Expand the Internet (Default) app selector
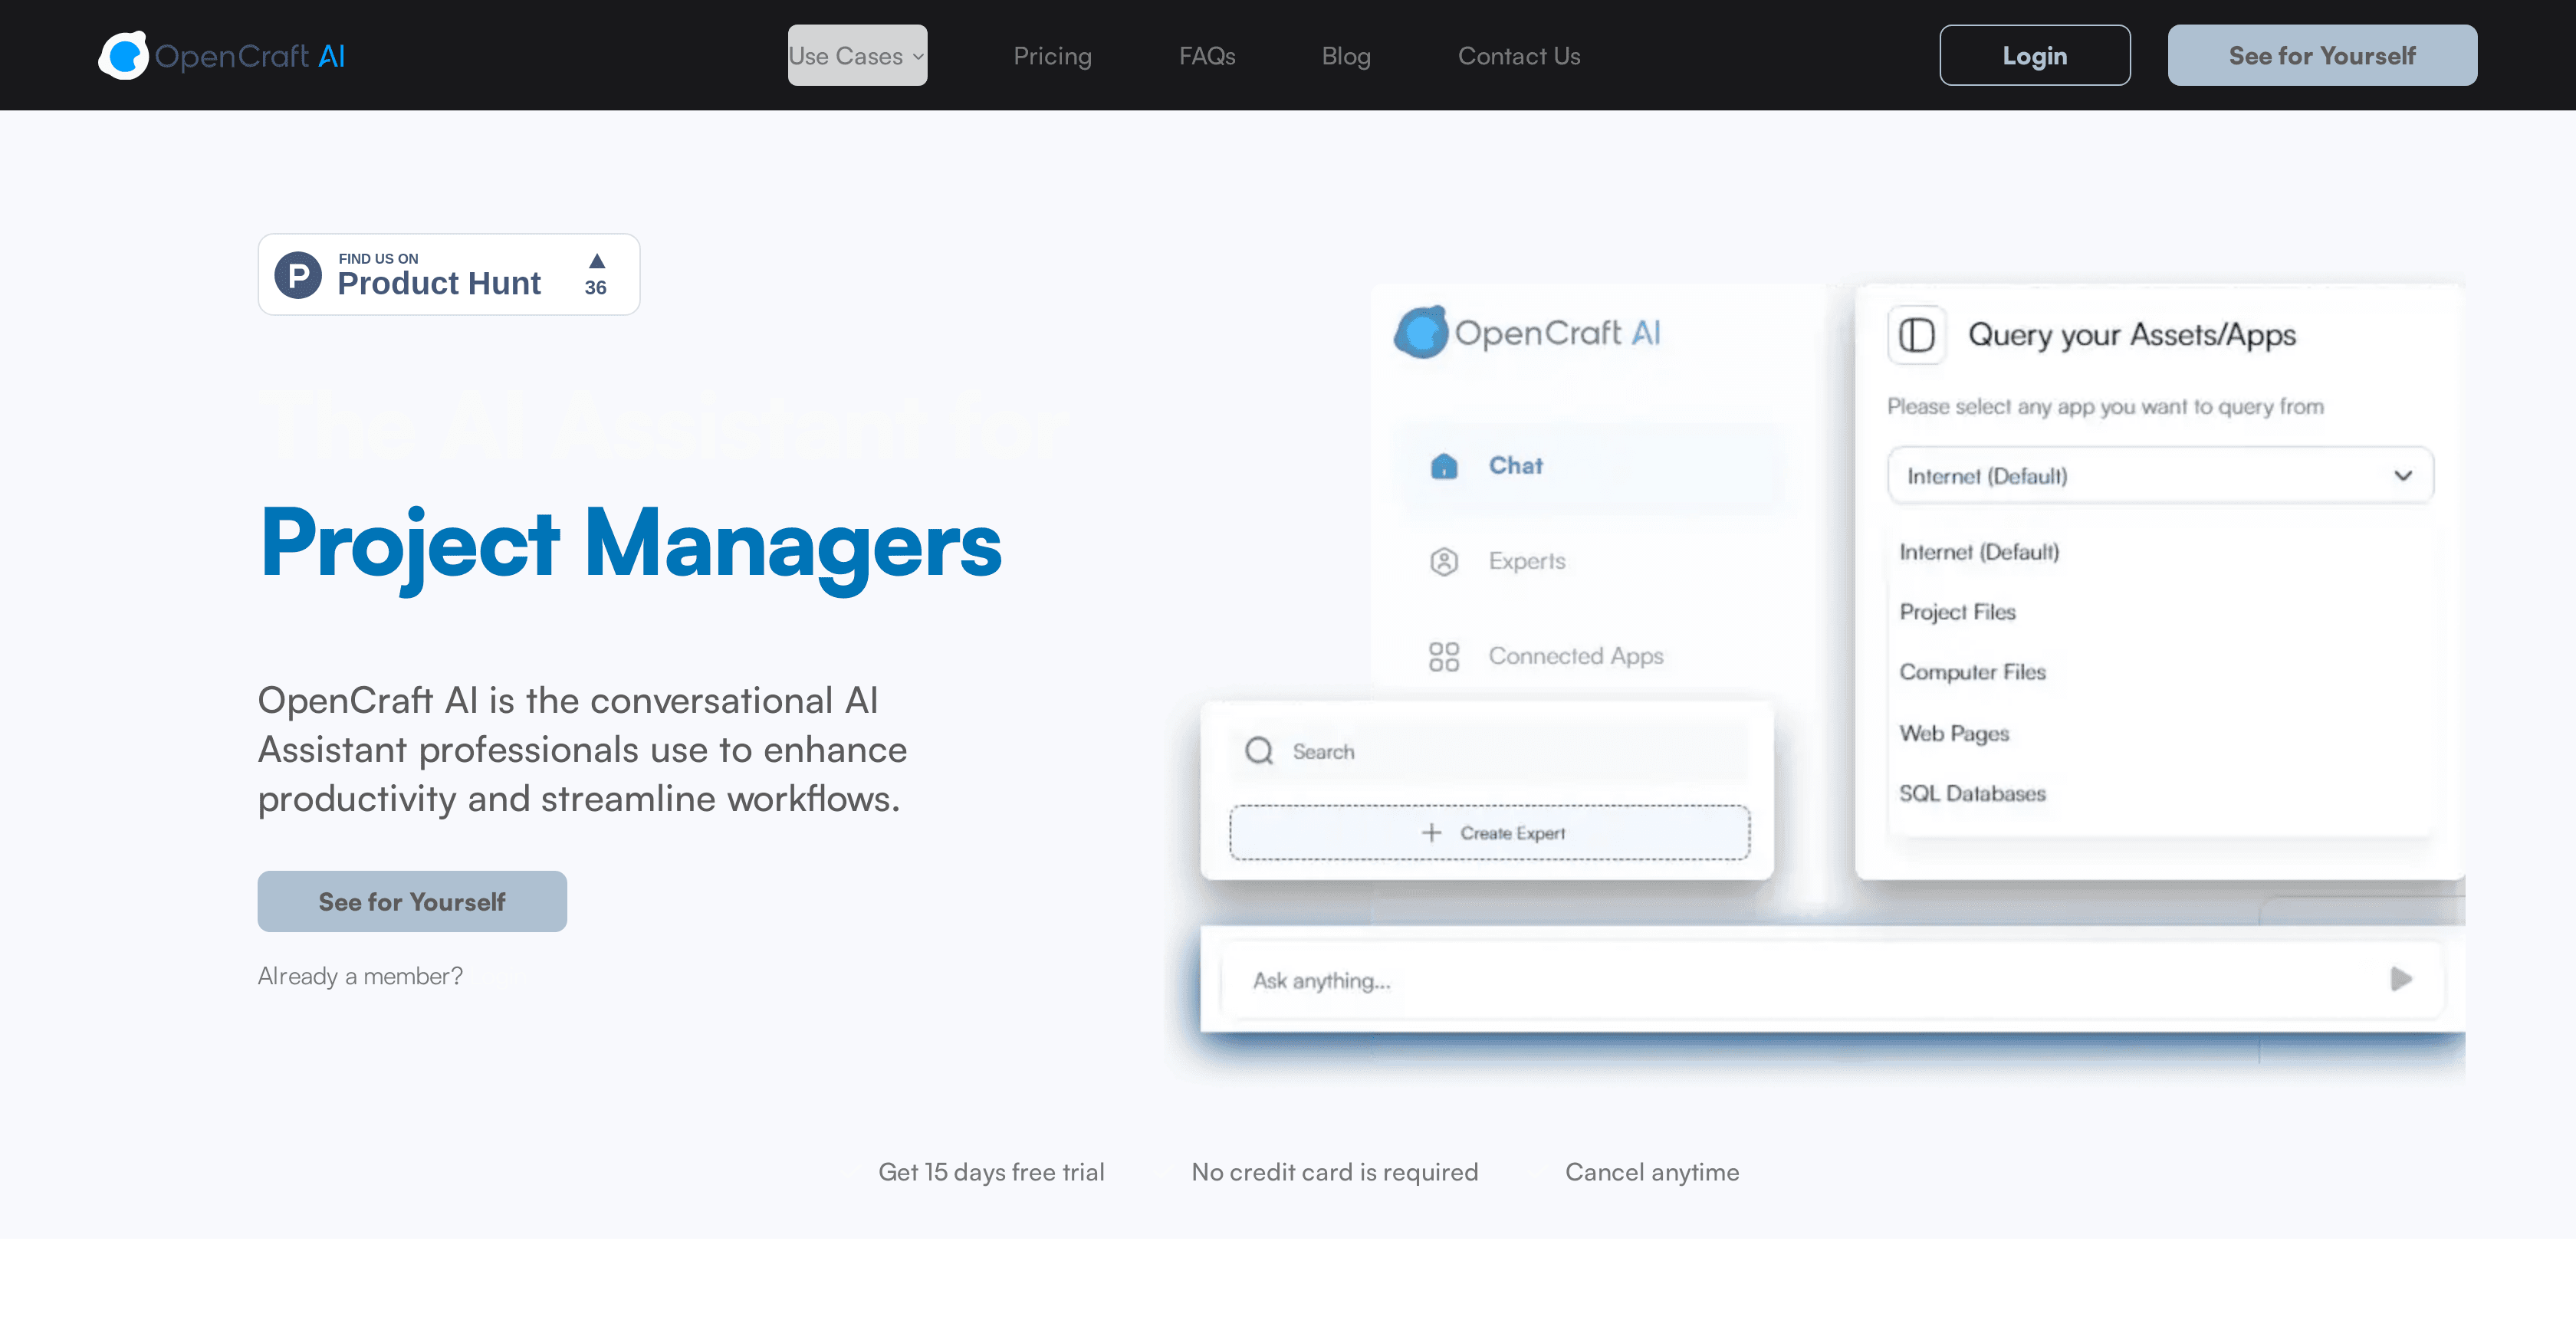 [2159, 476]
